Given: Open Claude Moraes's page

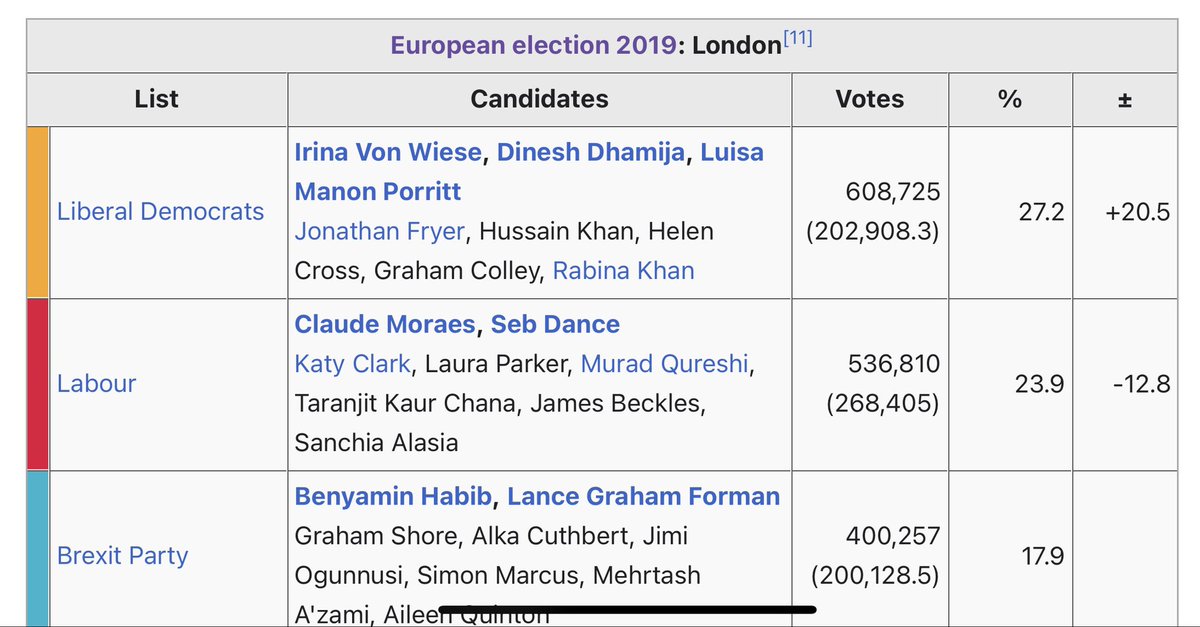Looking at the screenshot, I should 384,325.
